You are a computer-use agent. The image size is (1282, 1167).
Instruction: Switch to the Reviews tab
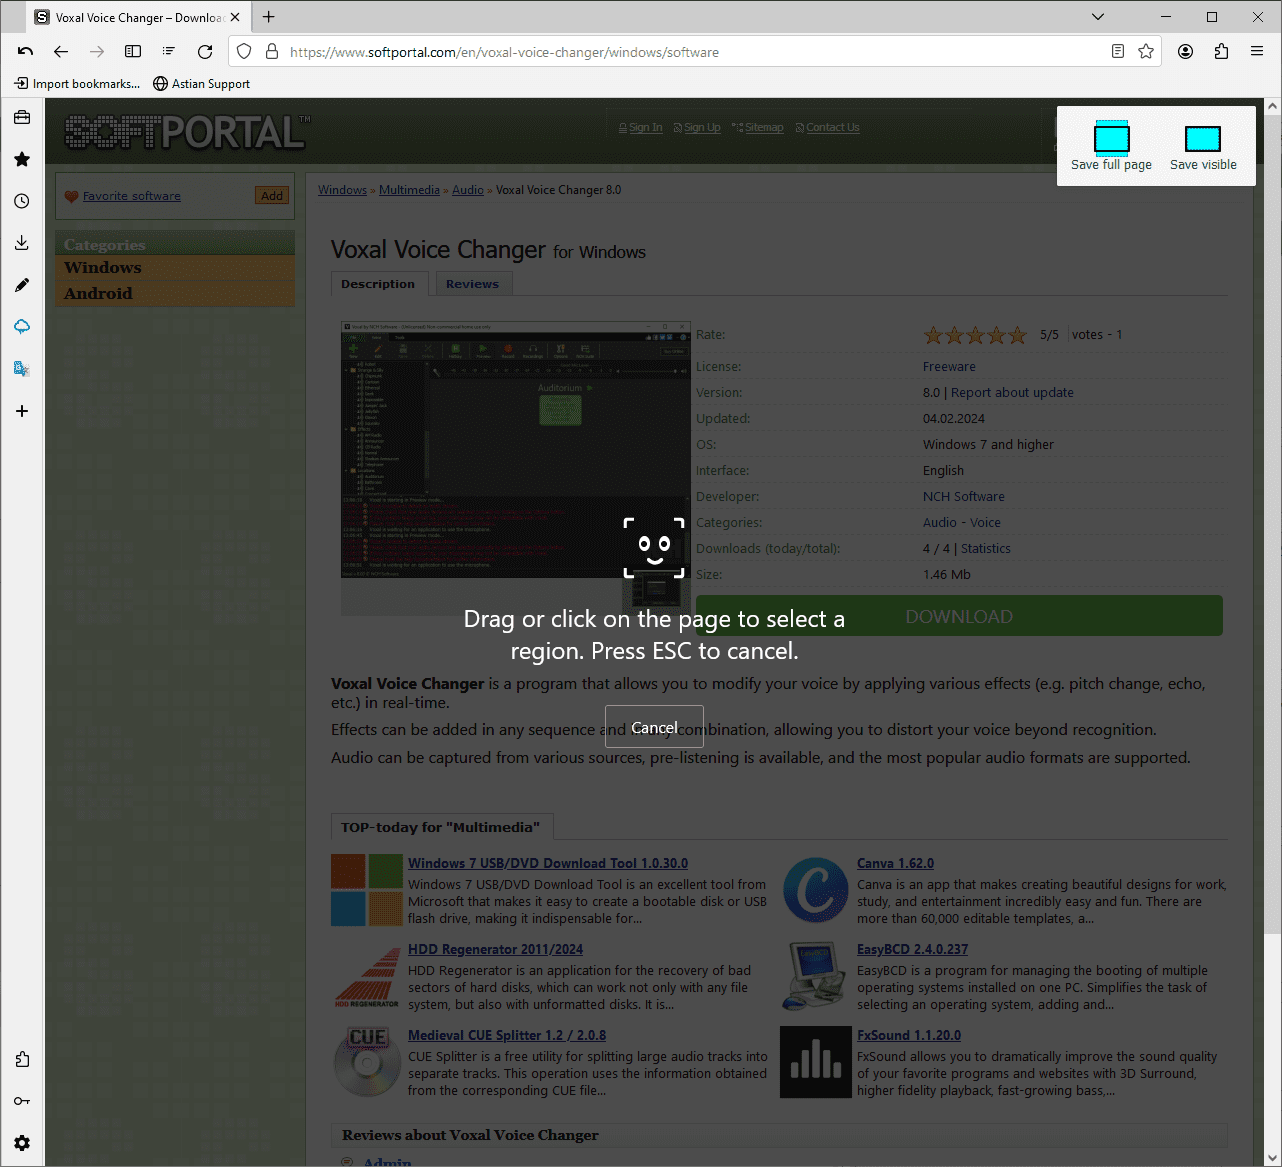pos(472,284)
